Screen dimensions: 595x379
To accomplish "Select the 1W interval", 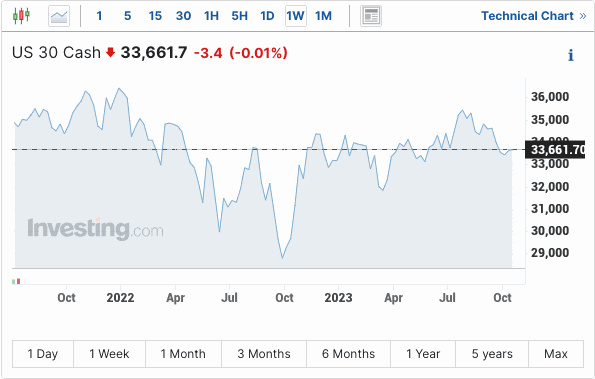I will pos(296,16).
